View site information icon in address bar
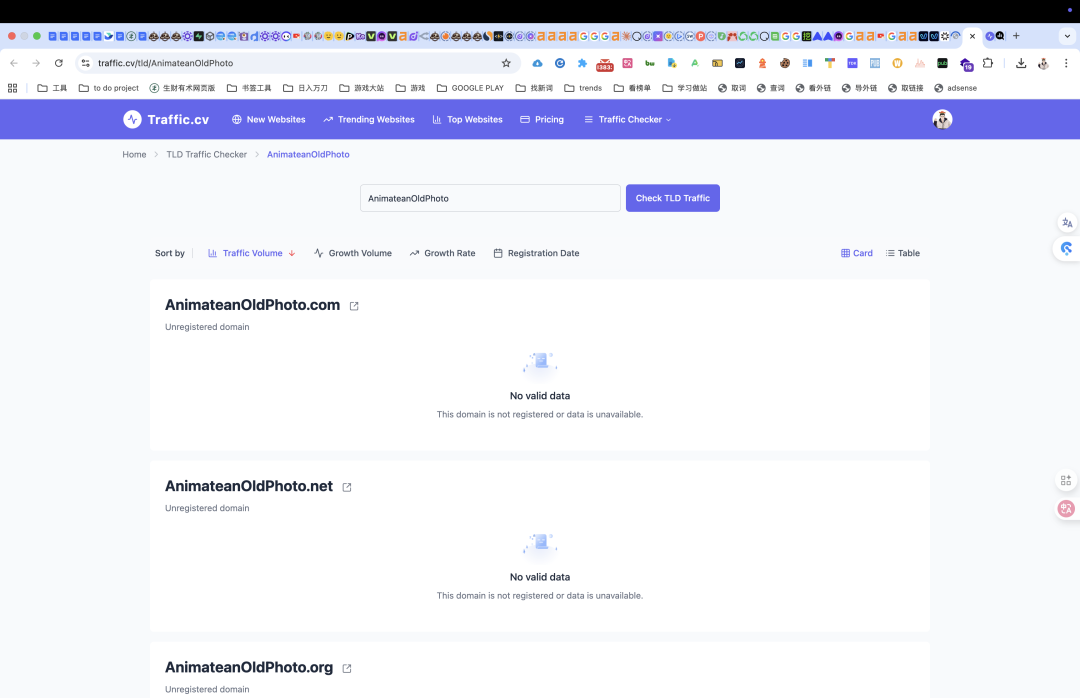The image size is (1080, 698). point(85,63)
